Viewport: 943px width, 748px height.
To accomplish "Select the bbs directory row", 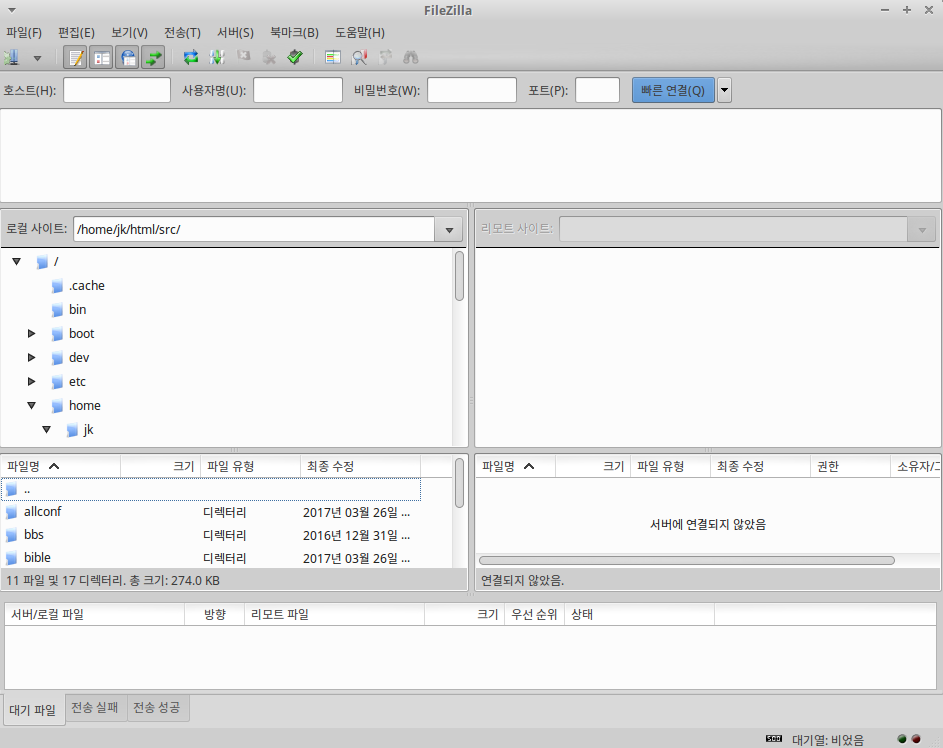I will (210, 535).
